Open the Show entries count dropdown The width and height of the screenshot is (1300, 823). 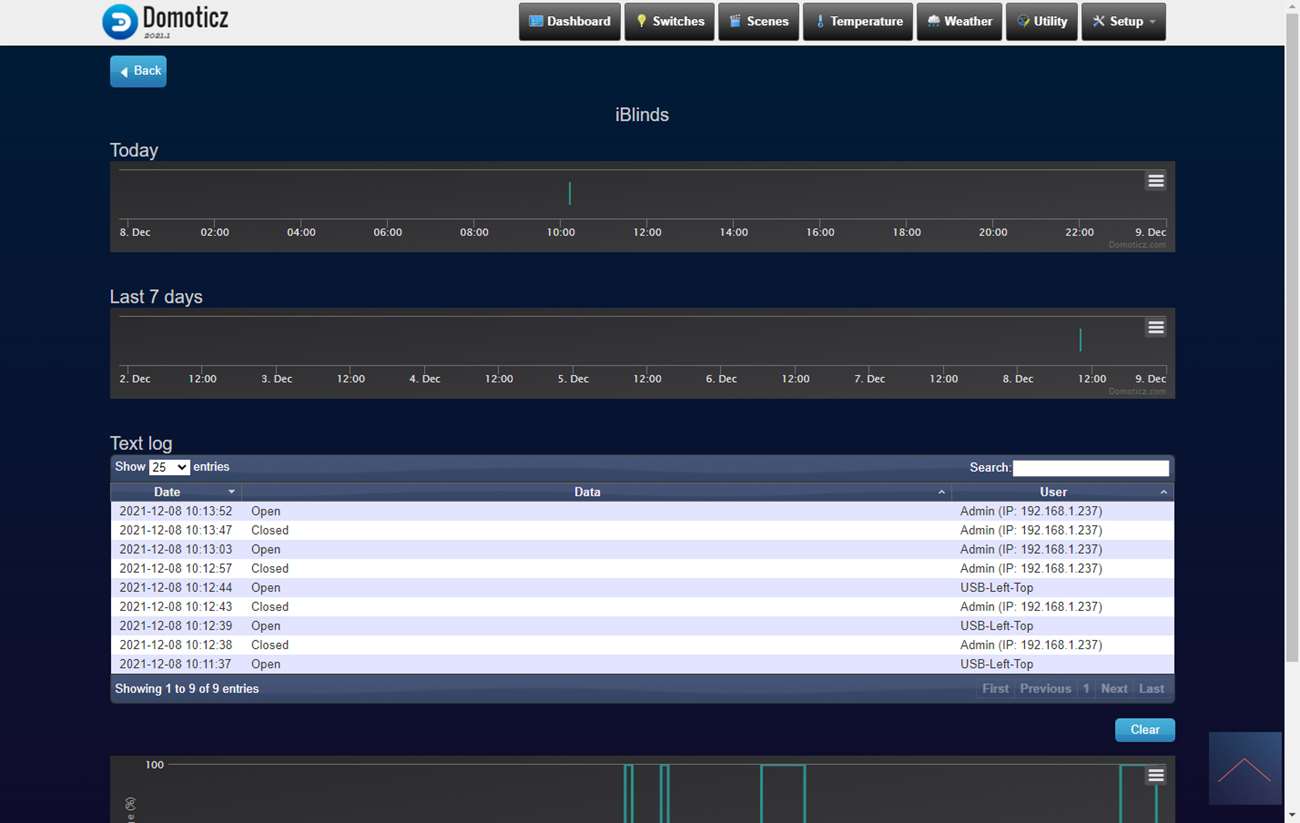(x=169, y=467)
